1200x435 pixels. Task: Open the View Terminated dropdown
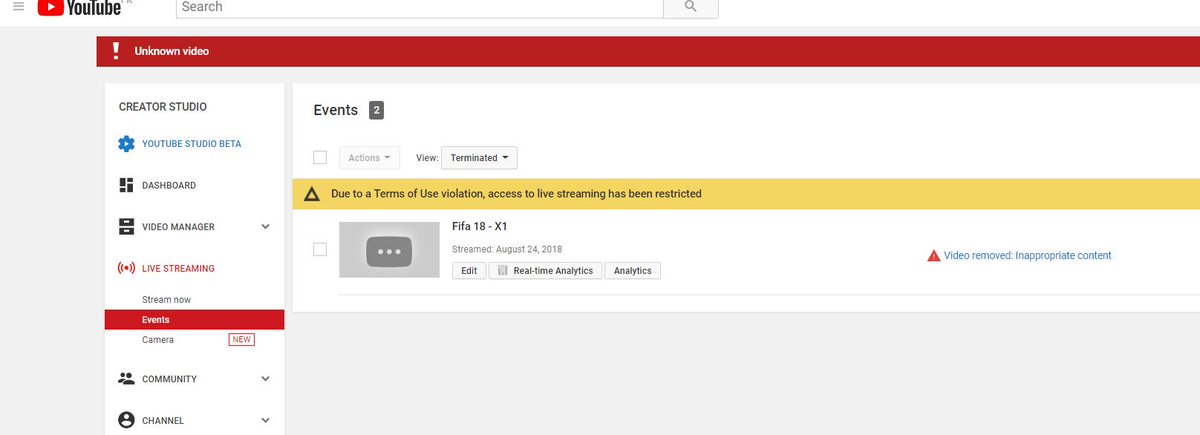pyautogui.click(x=479, y=158)
